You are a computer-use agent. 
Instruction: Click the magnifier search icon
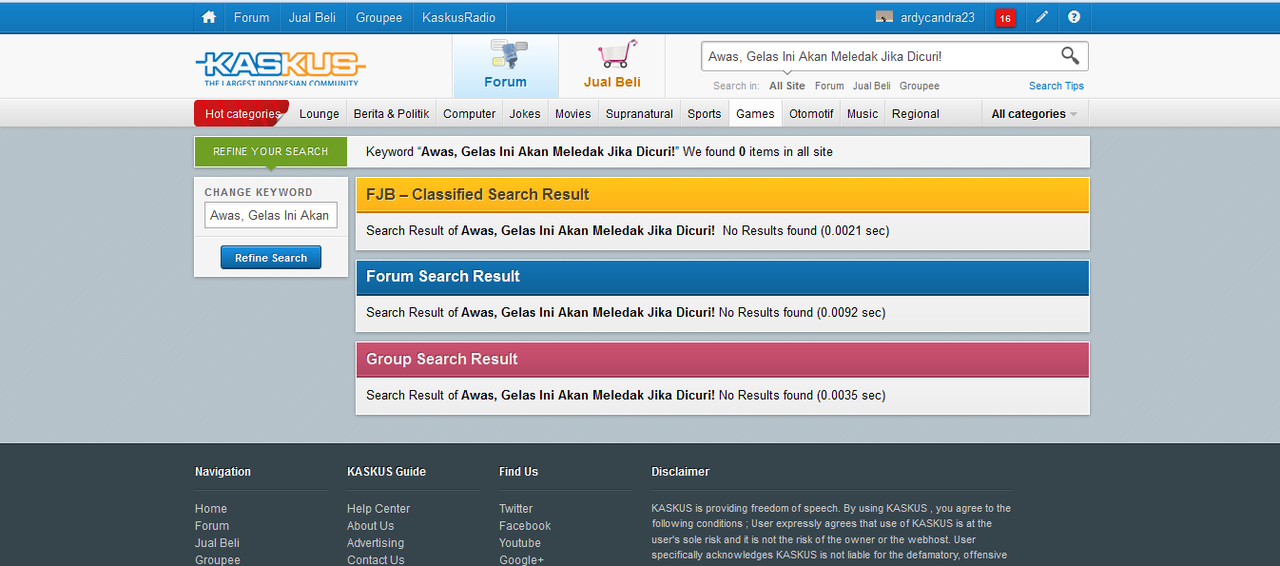[1070, 56]
